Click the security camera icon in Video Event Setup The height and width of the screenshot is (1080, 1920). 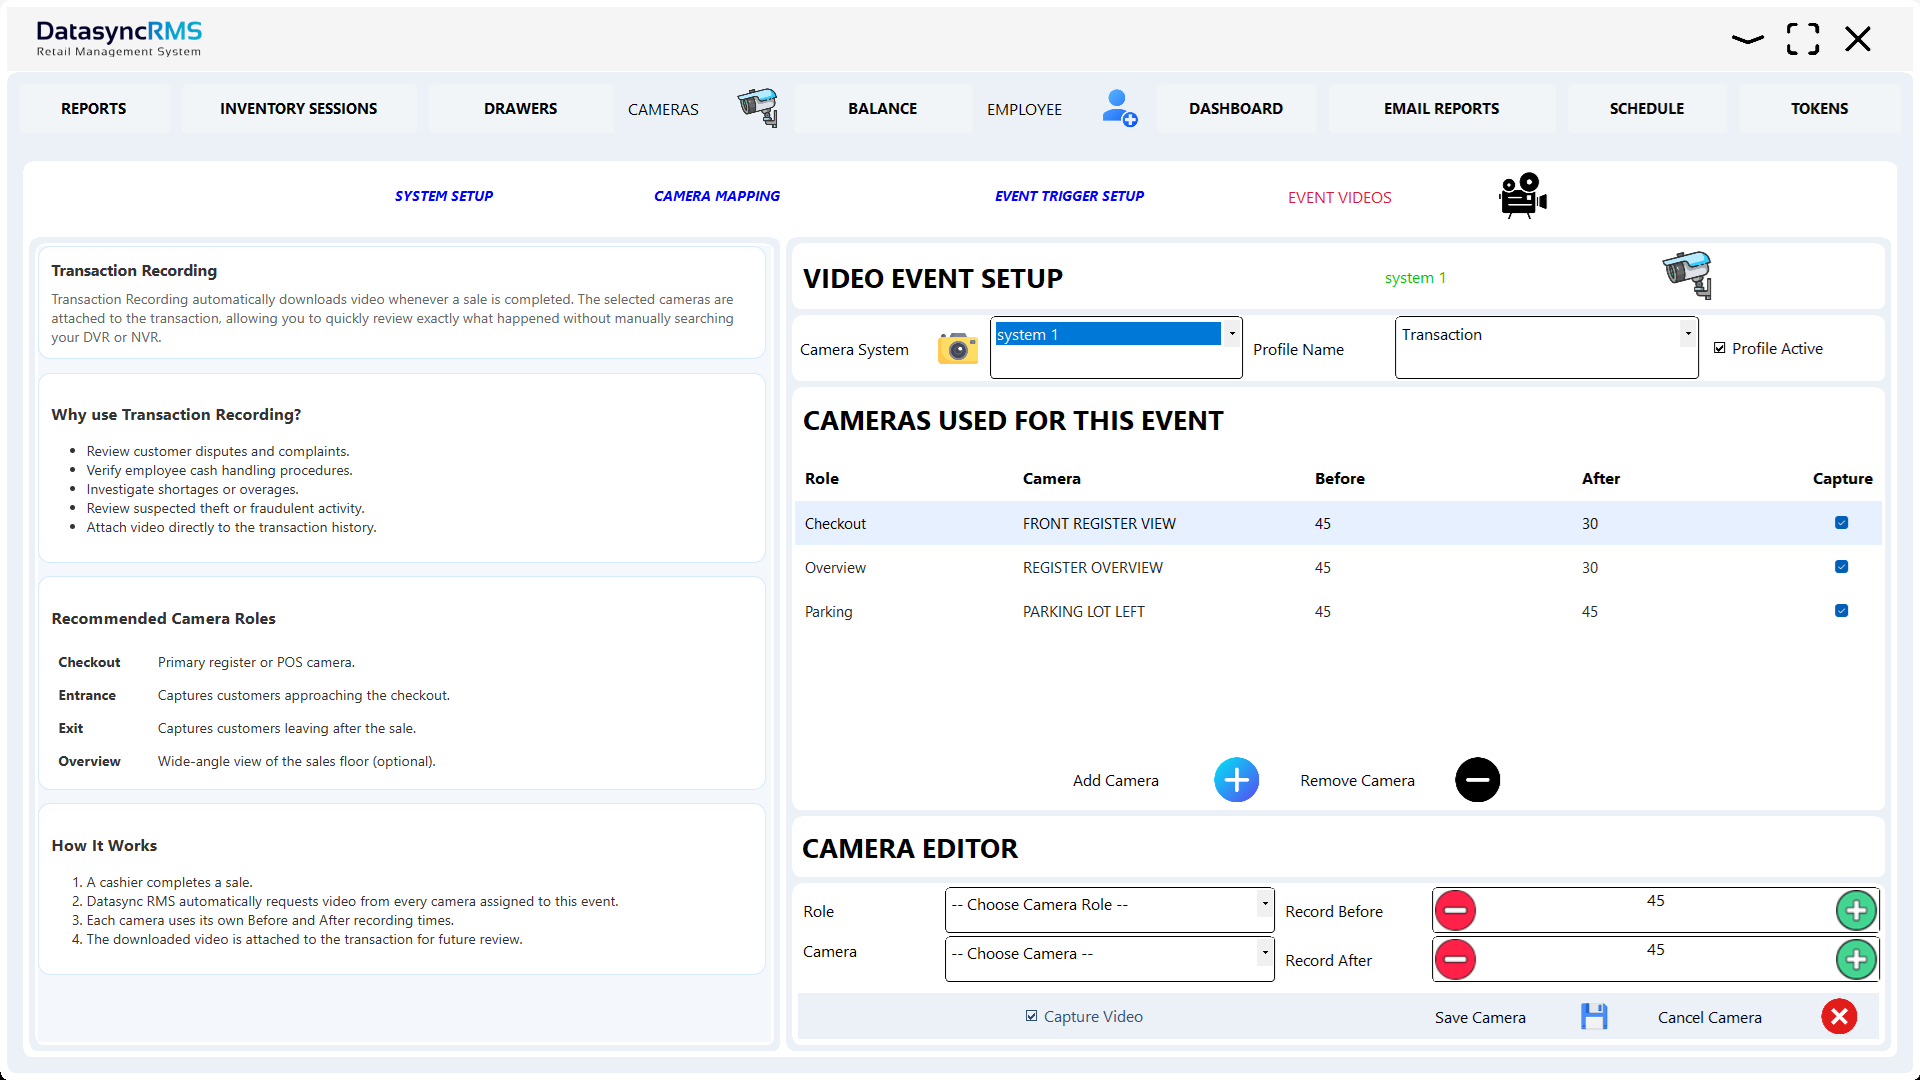pos(1687,275)
